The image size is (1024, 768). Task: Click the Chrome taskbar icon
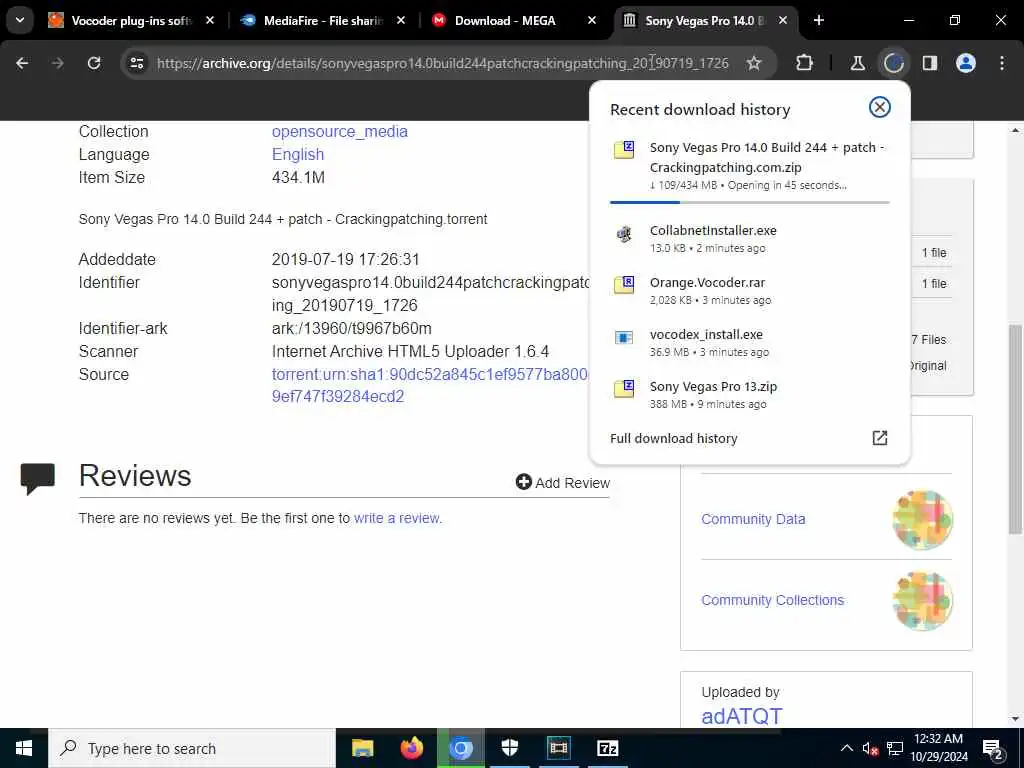coord(460,748)
